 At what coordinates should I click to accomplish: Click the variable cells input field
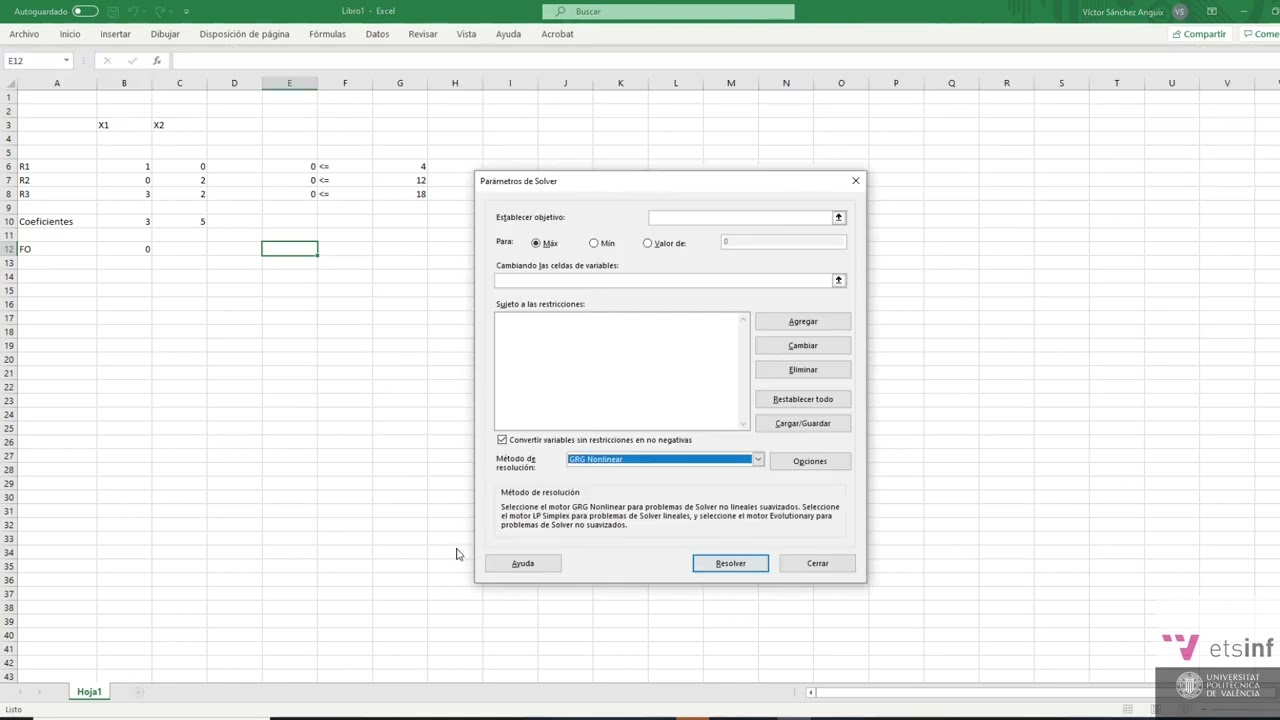pos(663,281)
